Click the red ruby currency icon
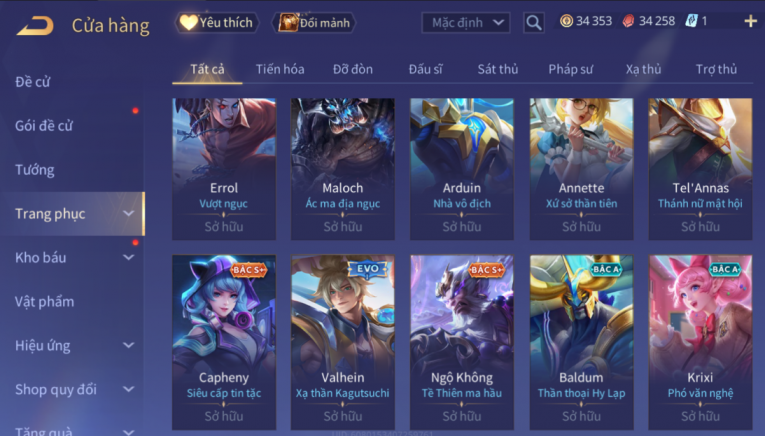Screen dimensions: 765x436 coord(628,21)
